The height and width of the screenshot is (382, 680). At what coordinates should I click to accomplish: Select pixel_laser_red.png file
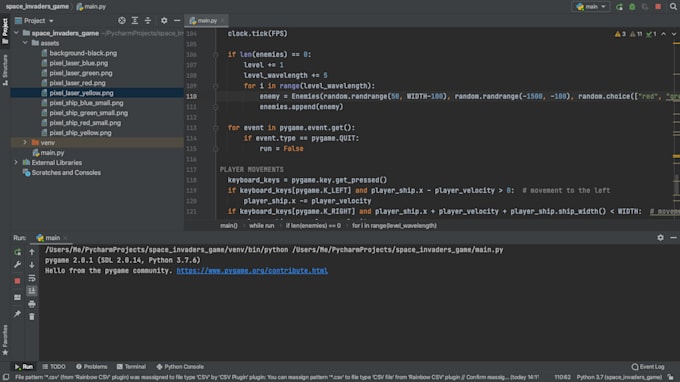pyautogui.click(x=77, y=83)
